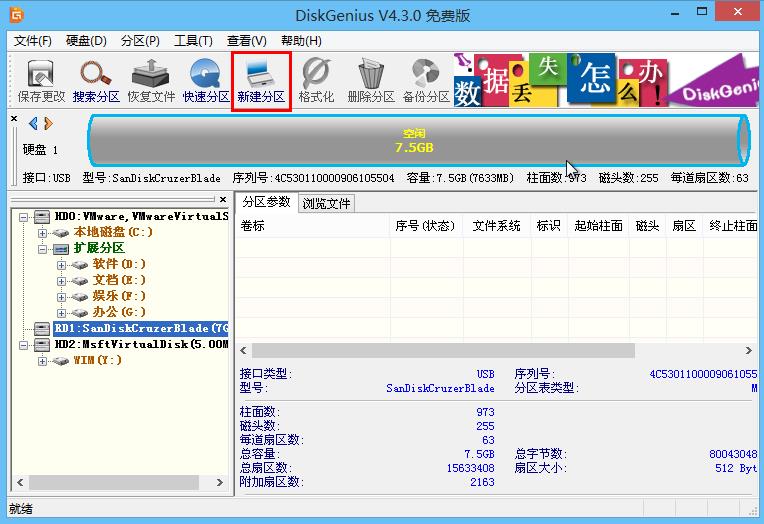Click disk tree scrollbar right arrow
Image resolution: width=764 pixels, height=524 pixels.
(x=220, y=483)
